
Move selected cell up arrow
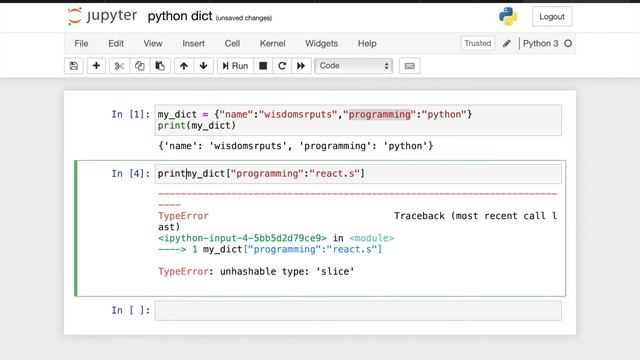point(184,66)
